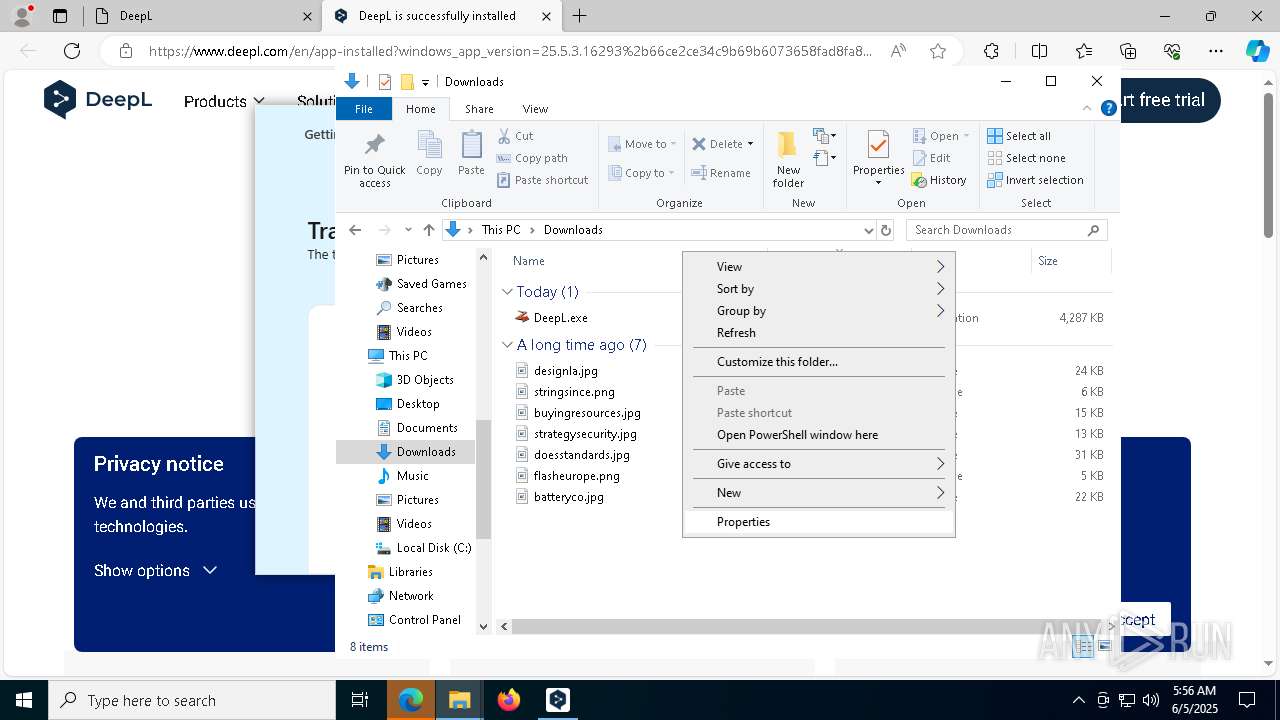The height and width of the screenshot is (720, 1280).
Task: Choose Open PowerShell window here
Action: tap(819, 435)
